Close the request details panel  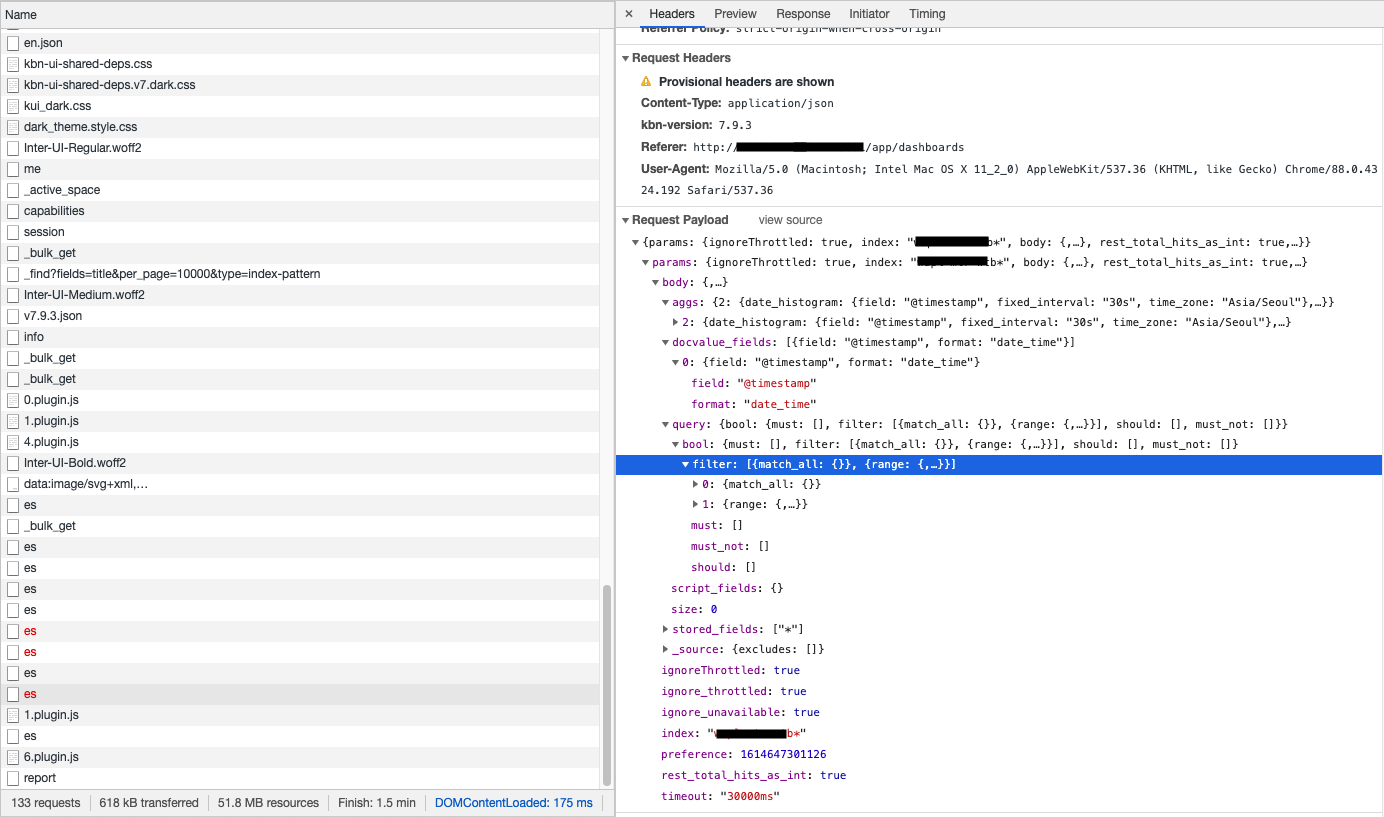(629, 14)
